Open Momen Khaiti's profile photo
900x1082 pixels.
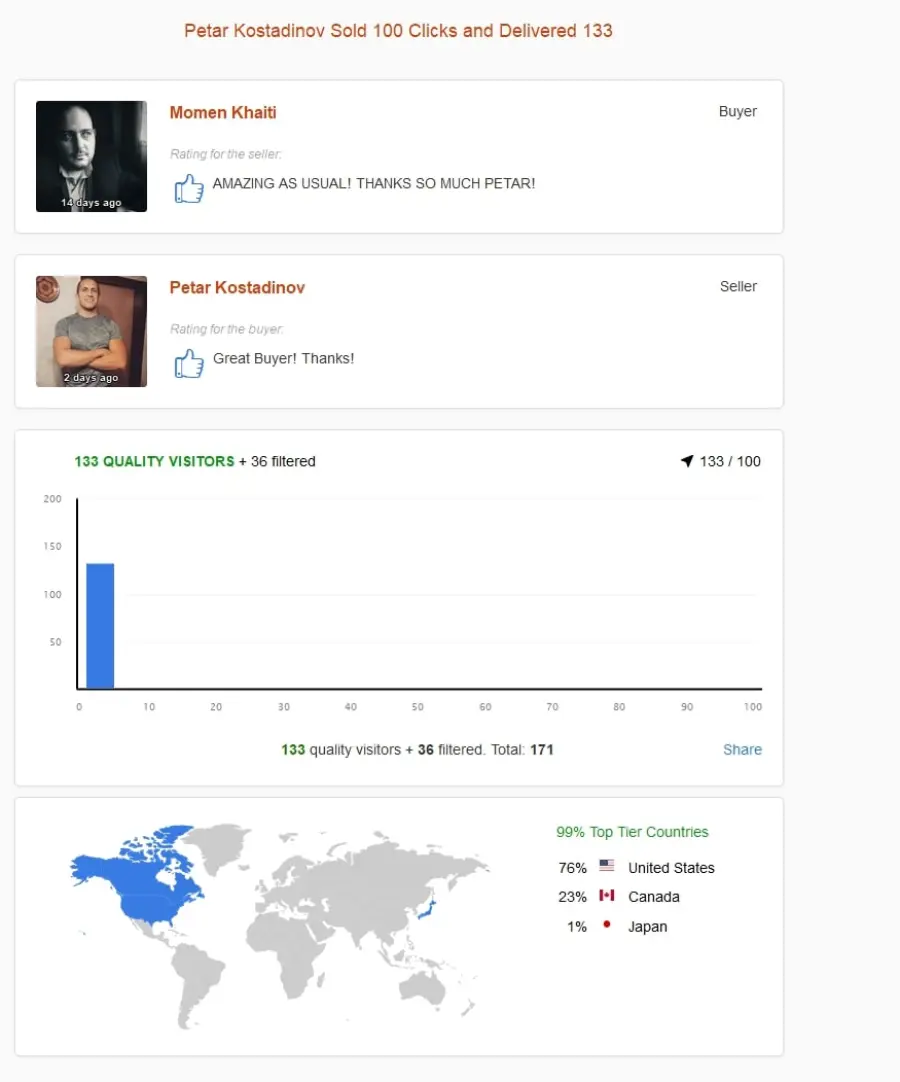[x=91, y=156]
